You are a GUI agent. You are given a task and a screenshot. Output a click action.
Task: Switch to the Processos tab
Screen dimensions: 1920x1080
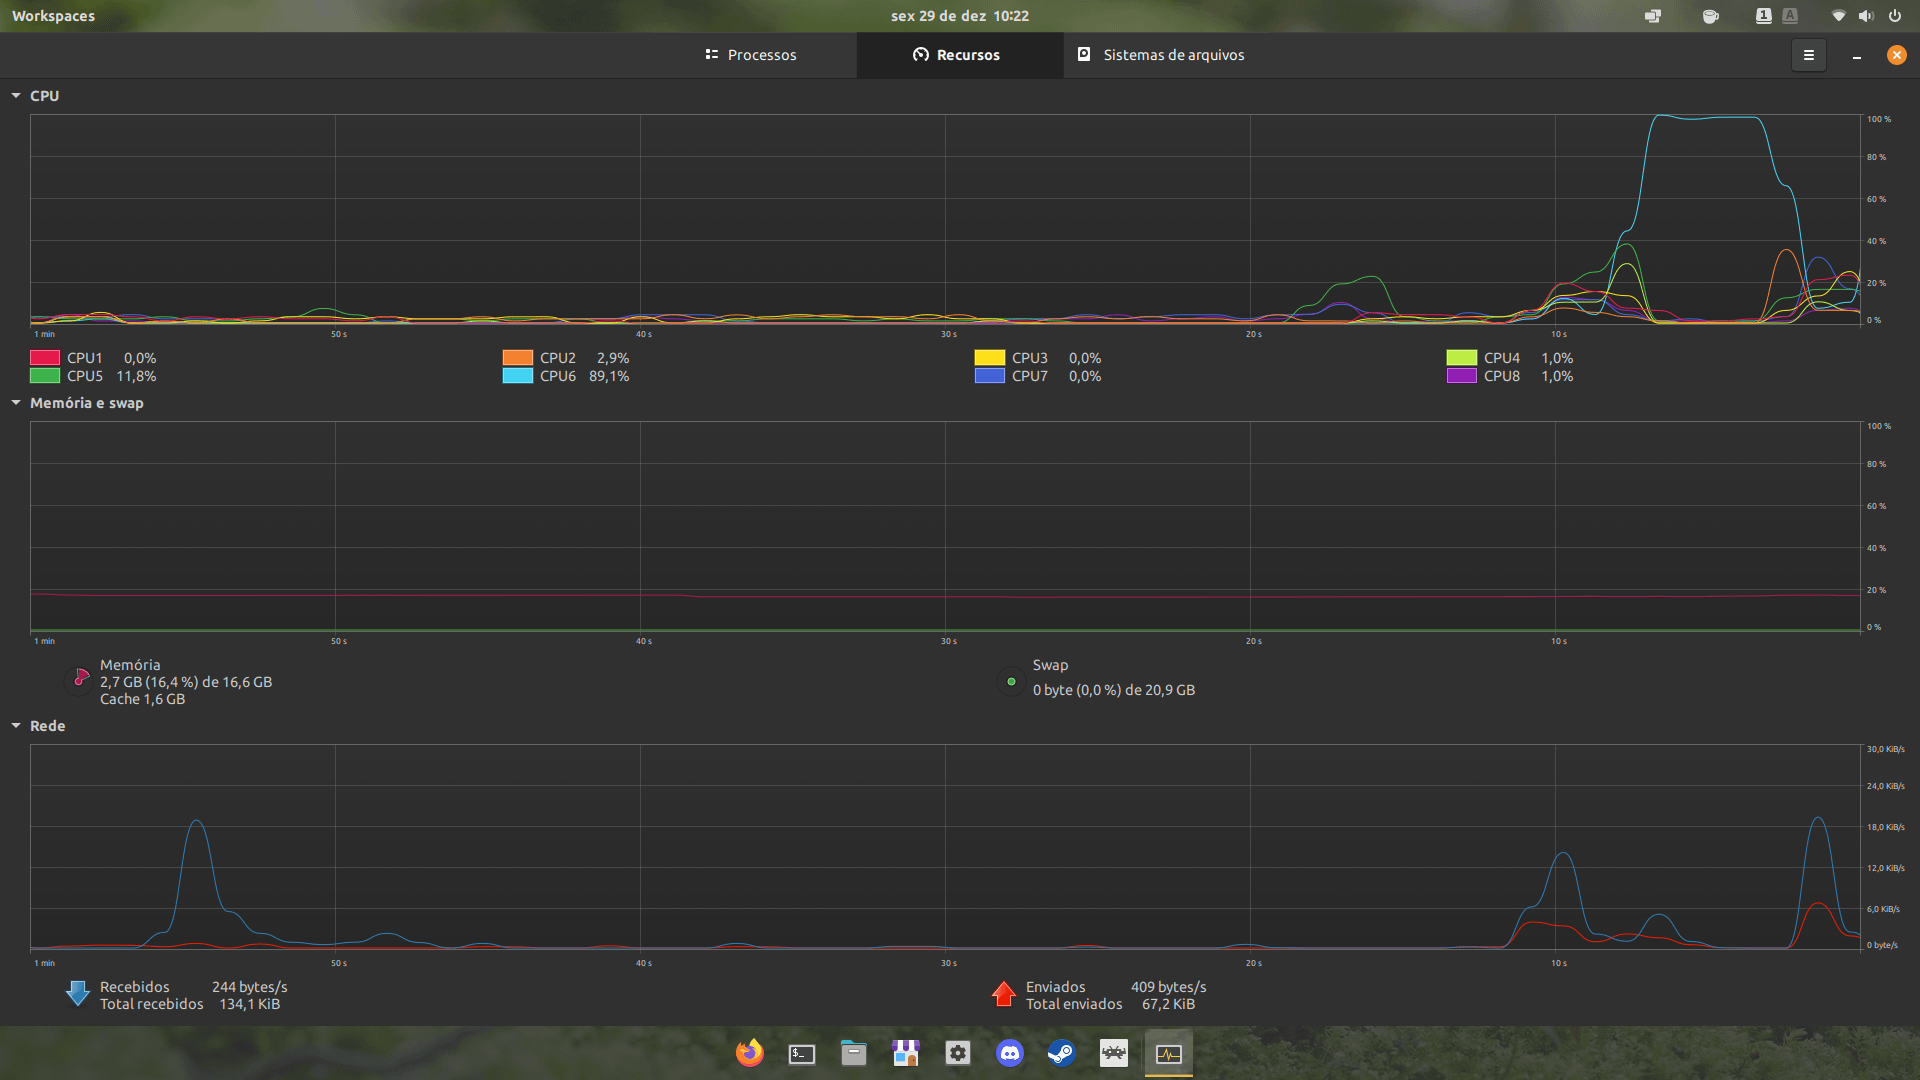point(751,55)
